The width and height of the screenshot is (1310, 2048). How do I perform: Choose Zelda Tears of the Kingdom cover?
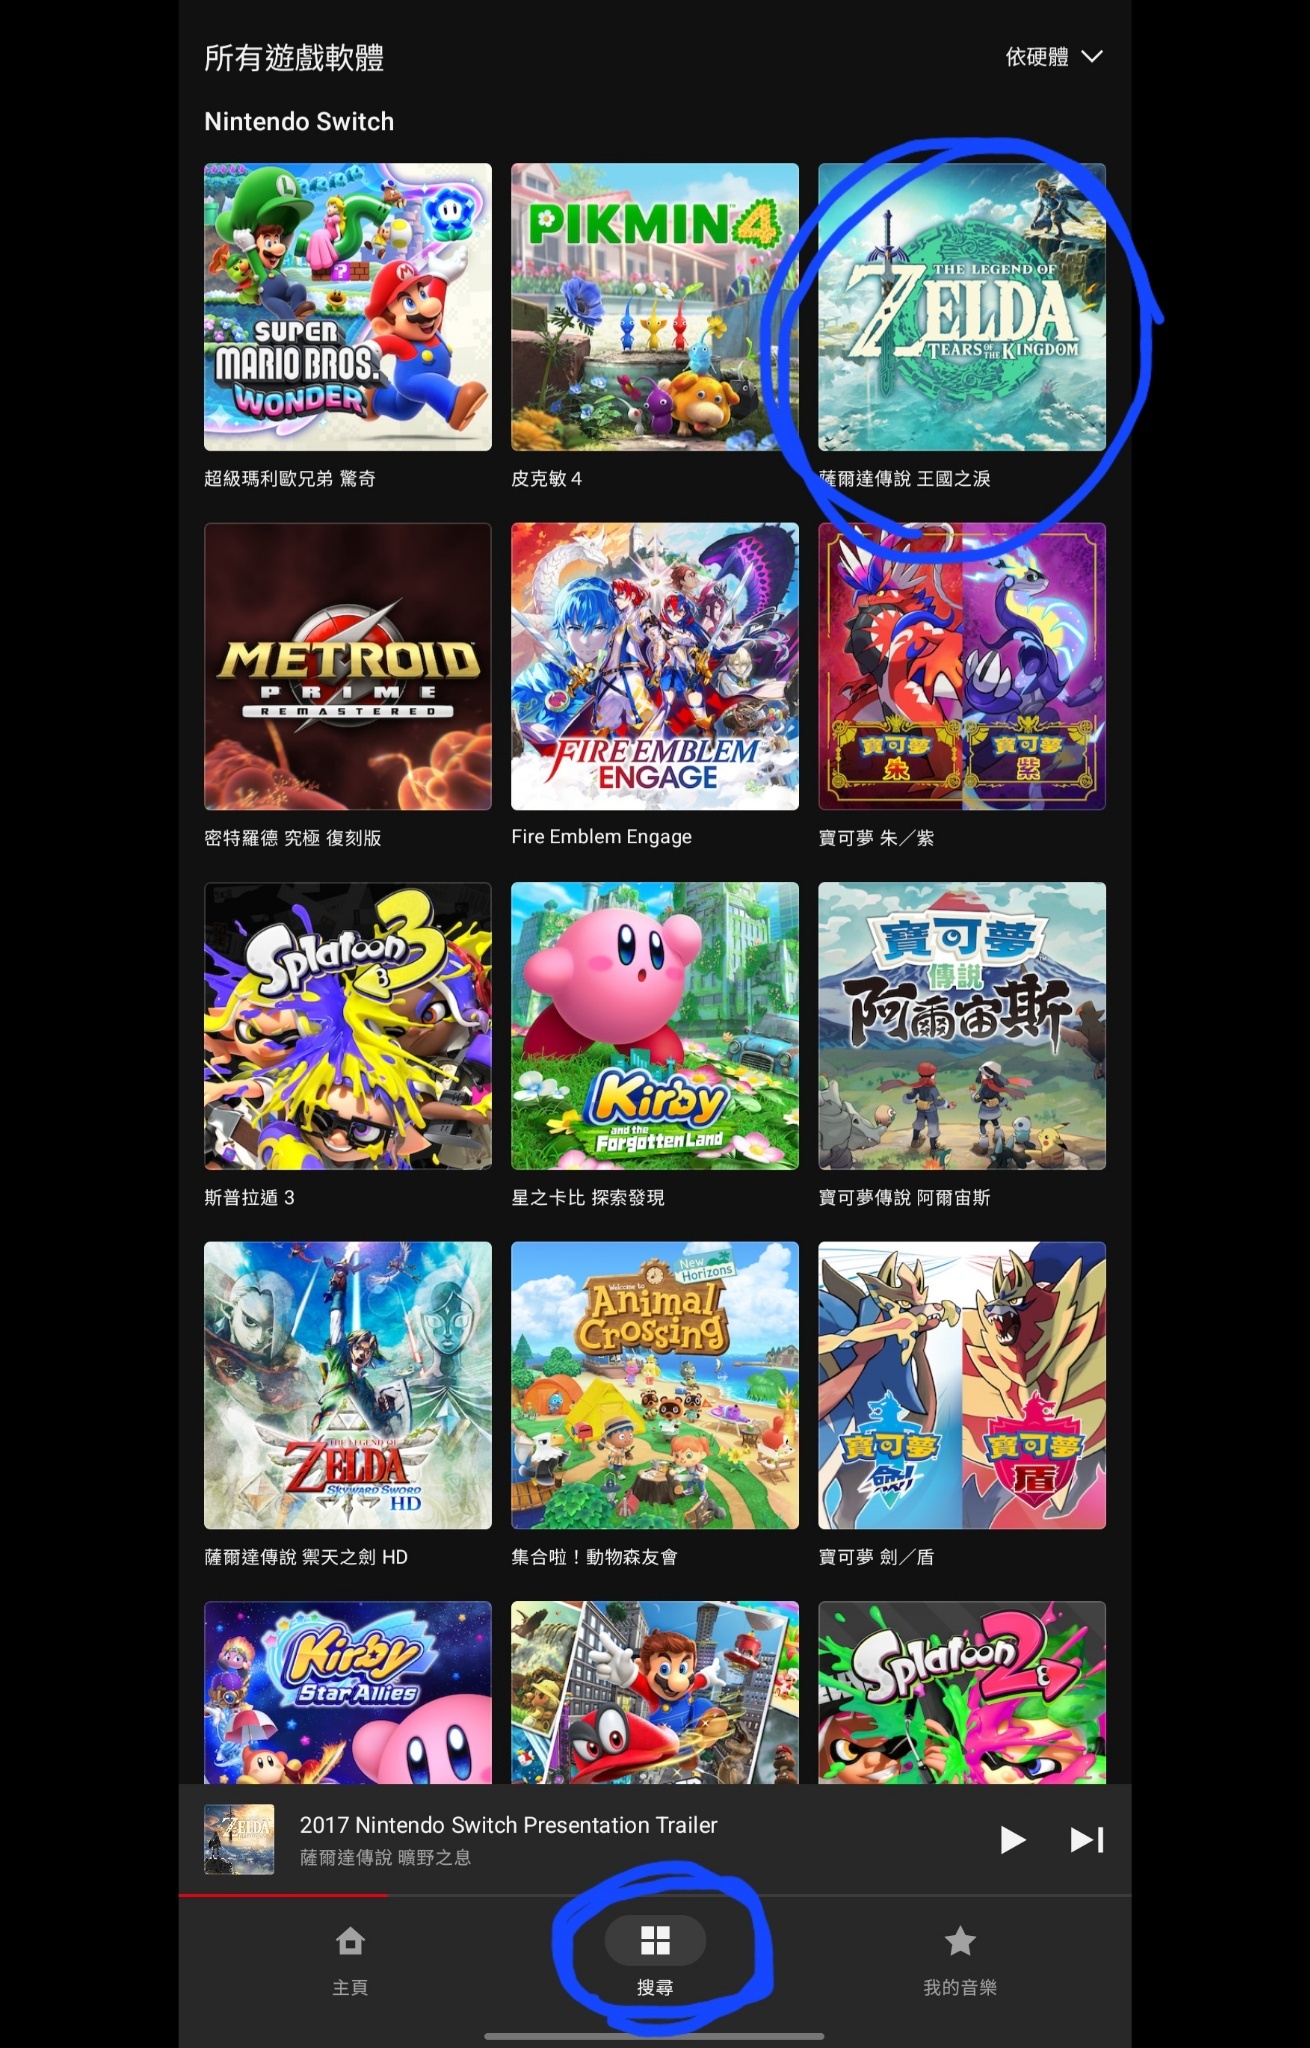[962, 307]
